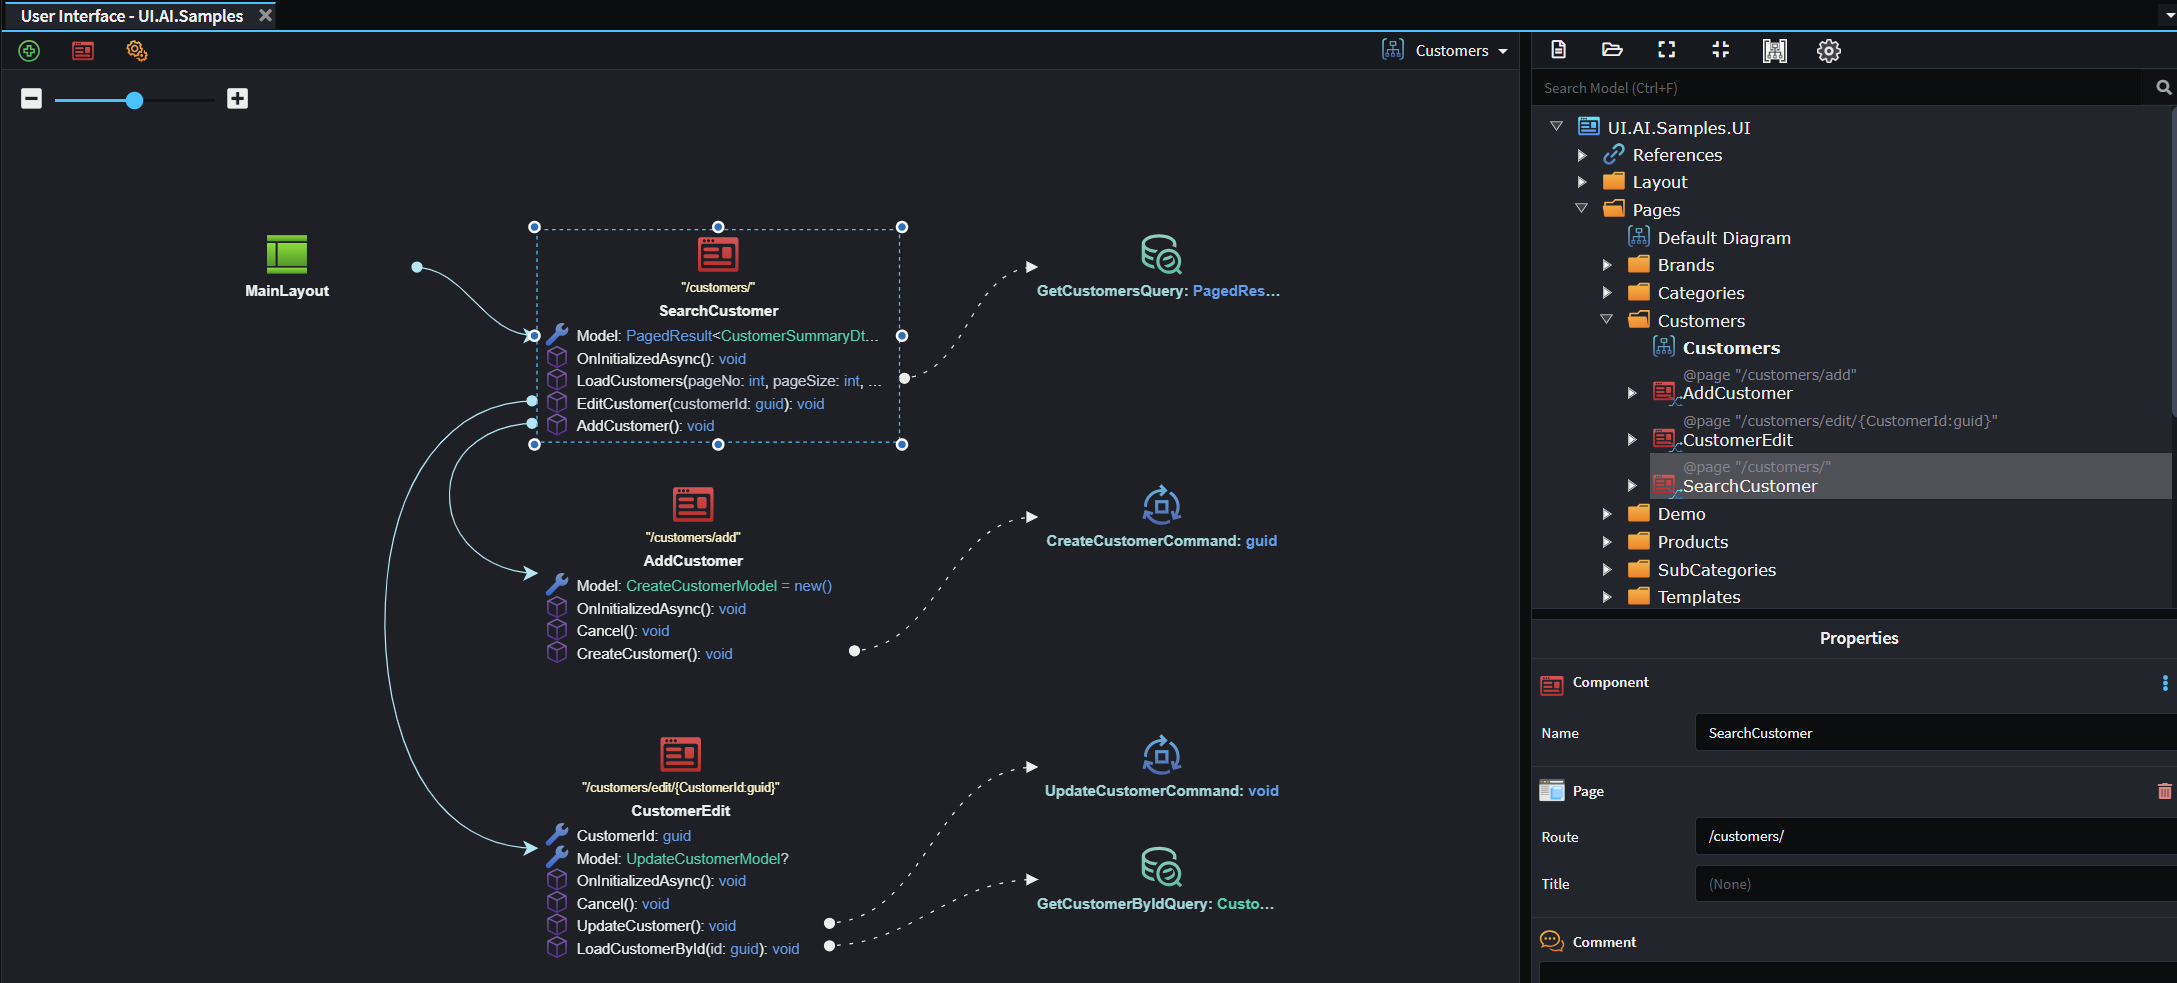Open the Customers dropdown at the top right
The width and height of the screenshot is (2177, 983).
(1445, 50)
